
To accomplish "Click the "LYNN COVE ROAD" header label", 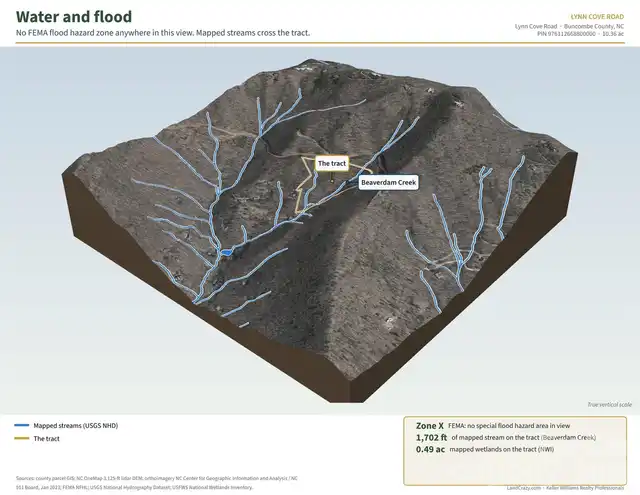I will click(x=597, y=17).
